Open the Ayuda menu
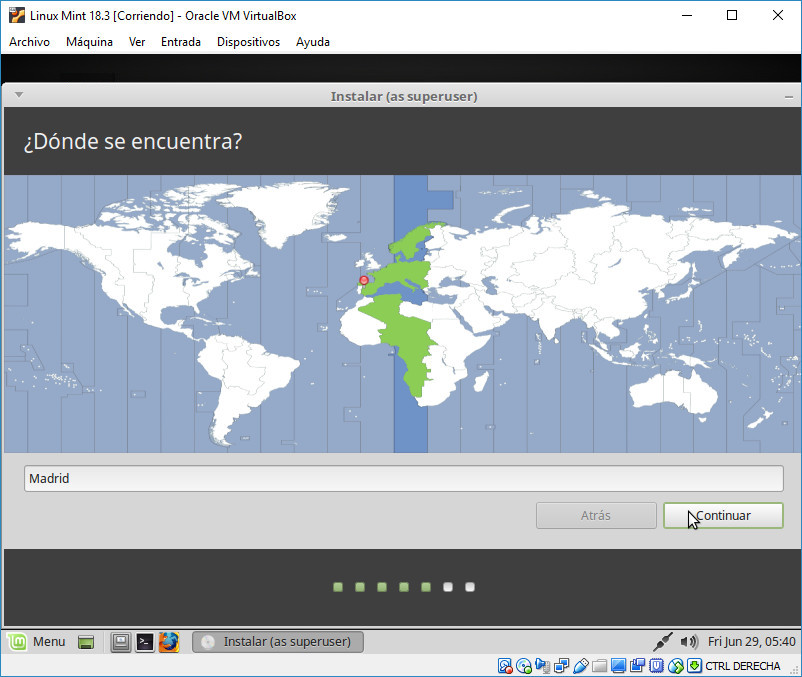802x677 pixels. (313, 42)
